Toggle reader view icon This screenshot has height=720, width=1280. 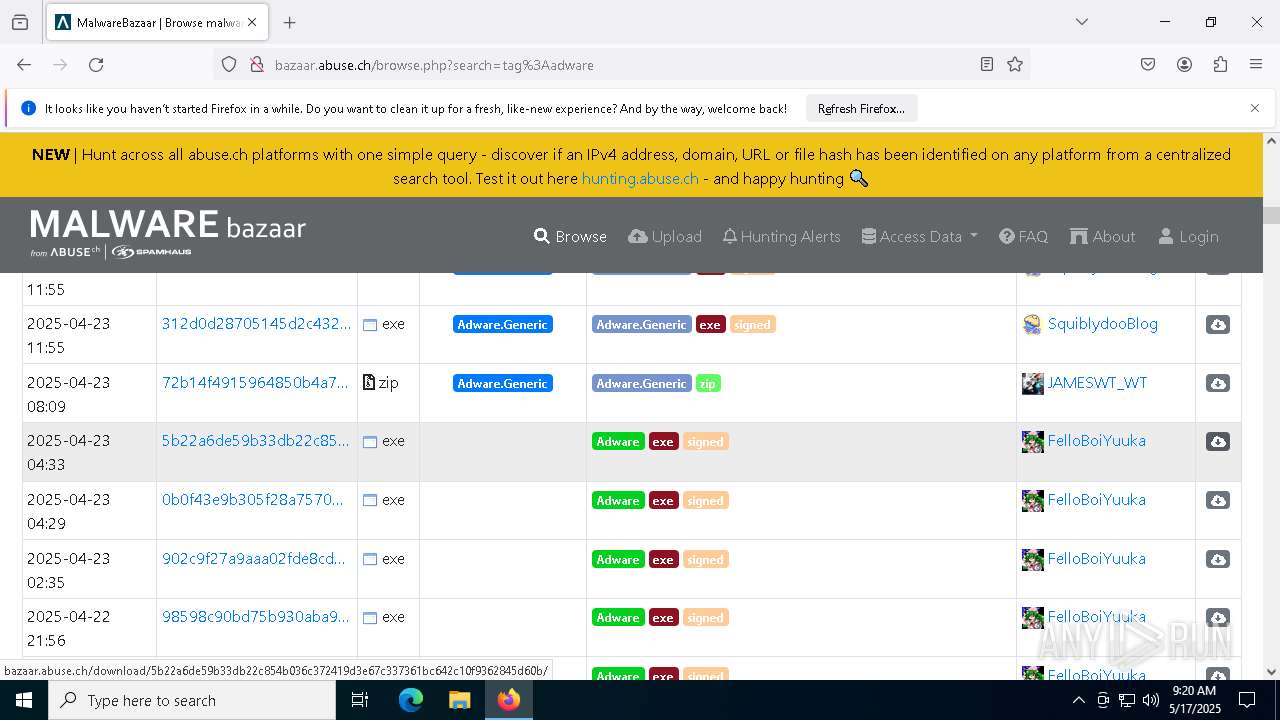[987, 64]
